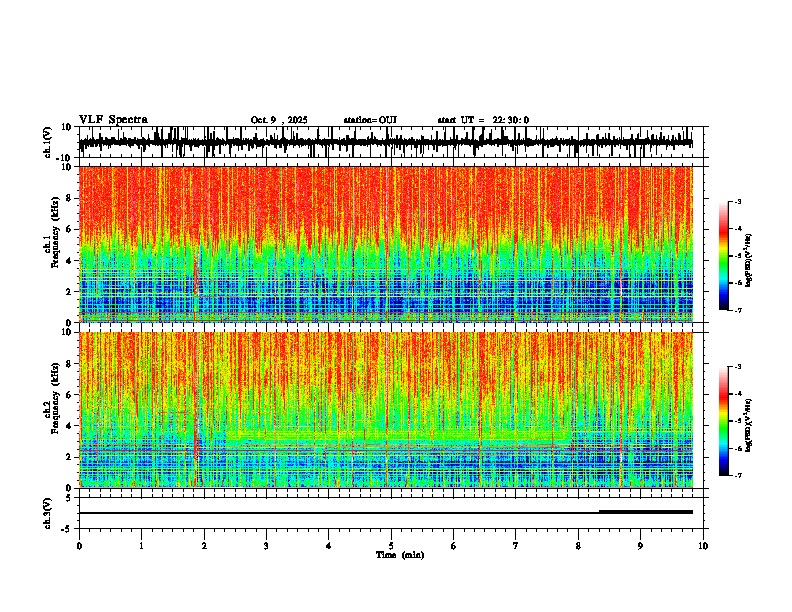The width and height of the screenshot is (792, 612).
Task: Click time axis tick label "6"
Action: pos(454,546)
